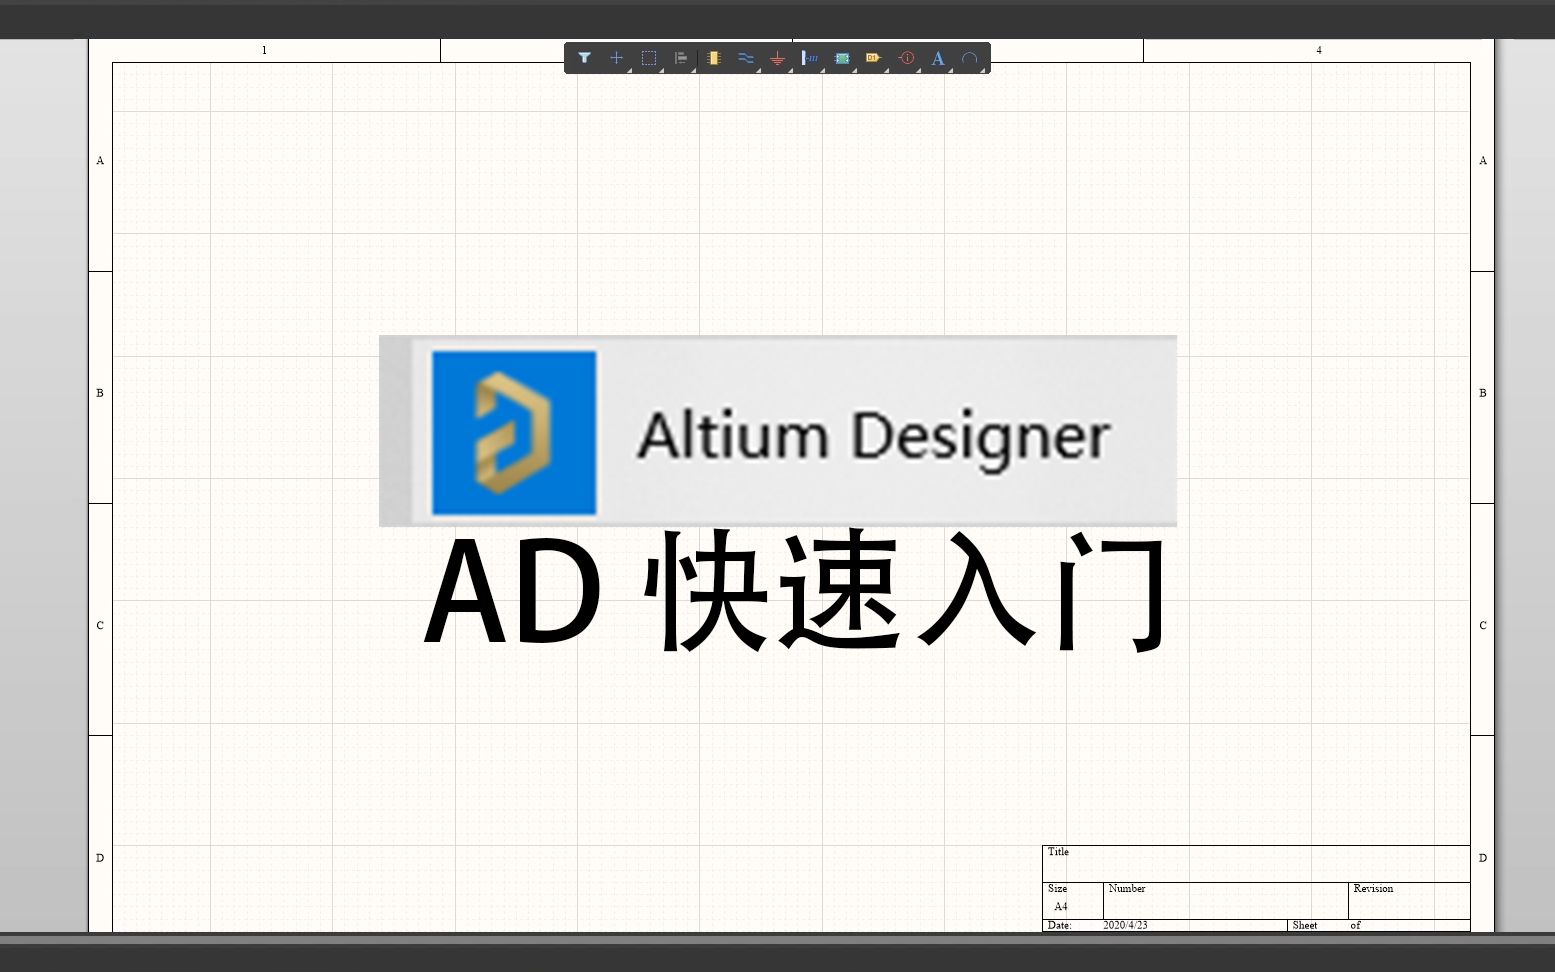Image resolution: width=1555 pixels, height=972 pixels.
Task: Choose the dashed rectangle select tool
Action: 648,58
